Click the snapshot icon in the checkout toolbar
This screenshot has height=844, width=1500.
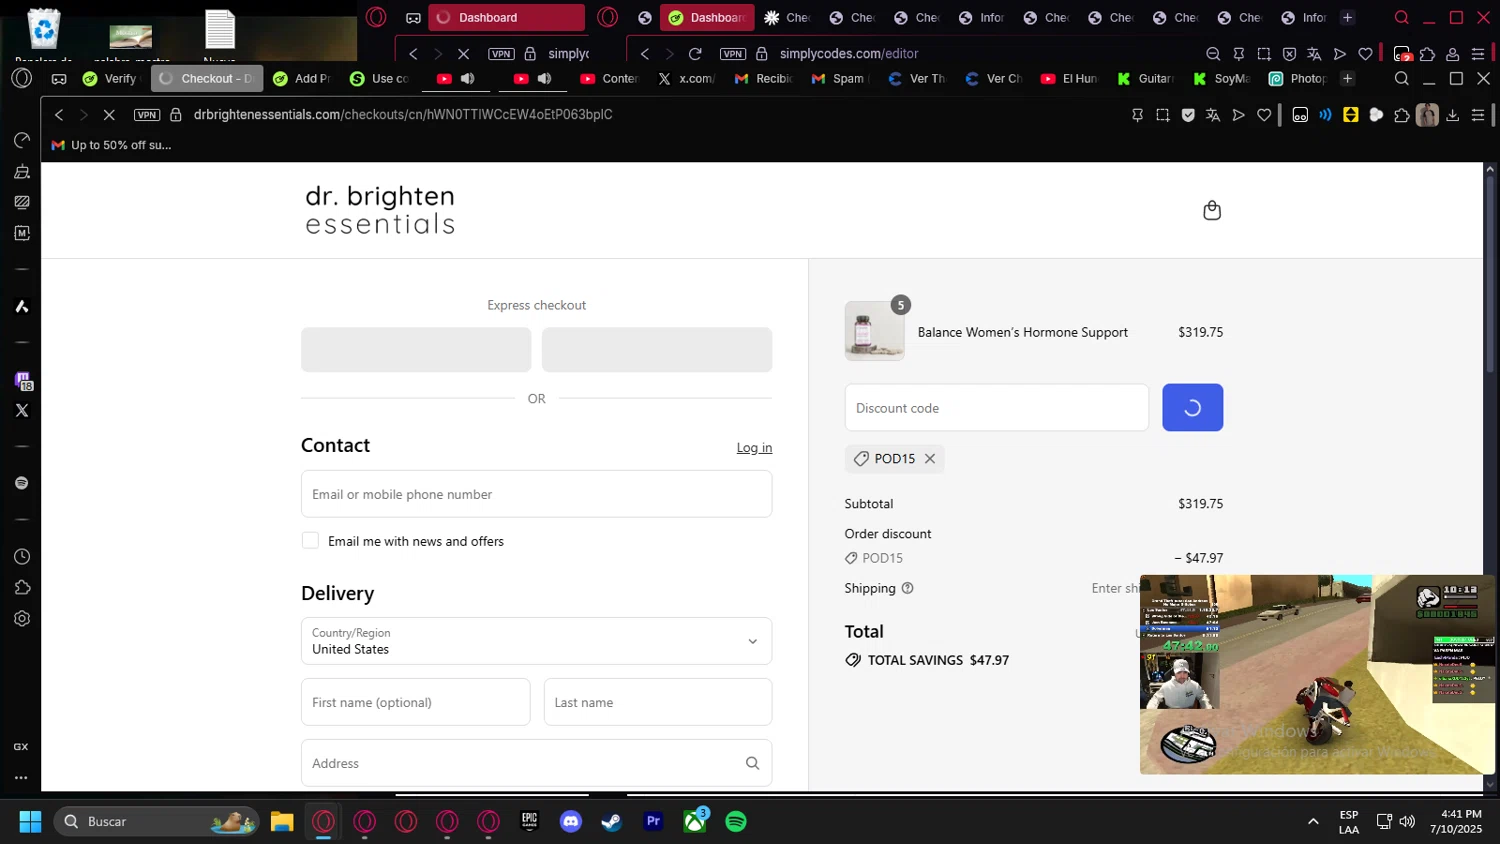(x=1162, y=115)
